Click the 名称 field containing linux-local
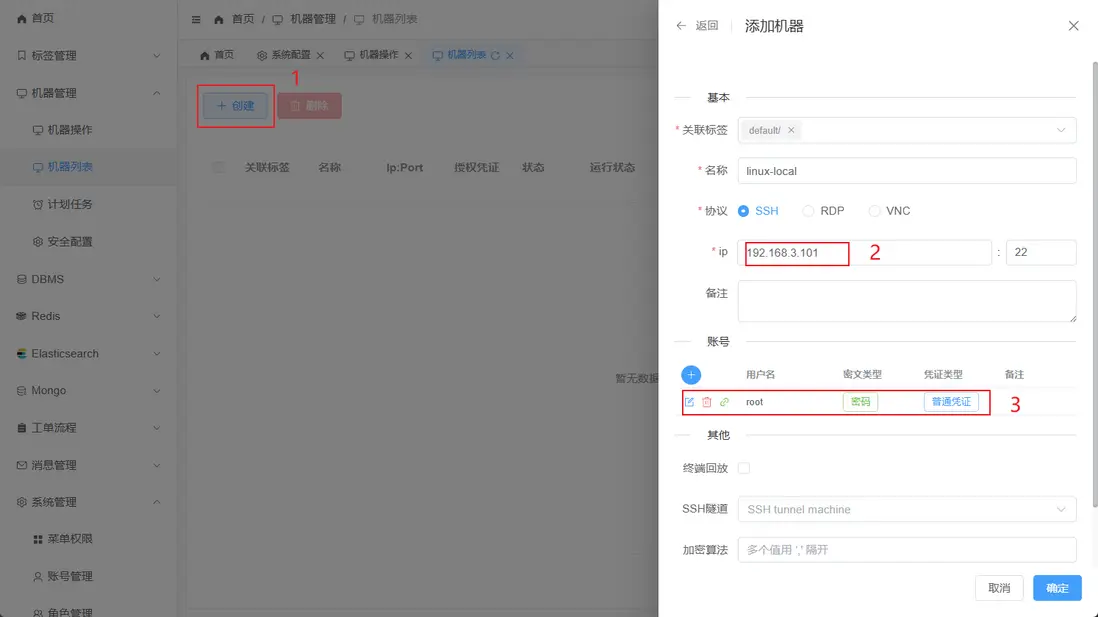Screen dimensions: 1098x617 [907, 171]
